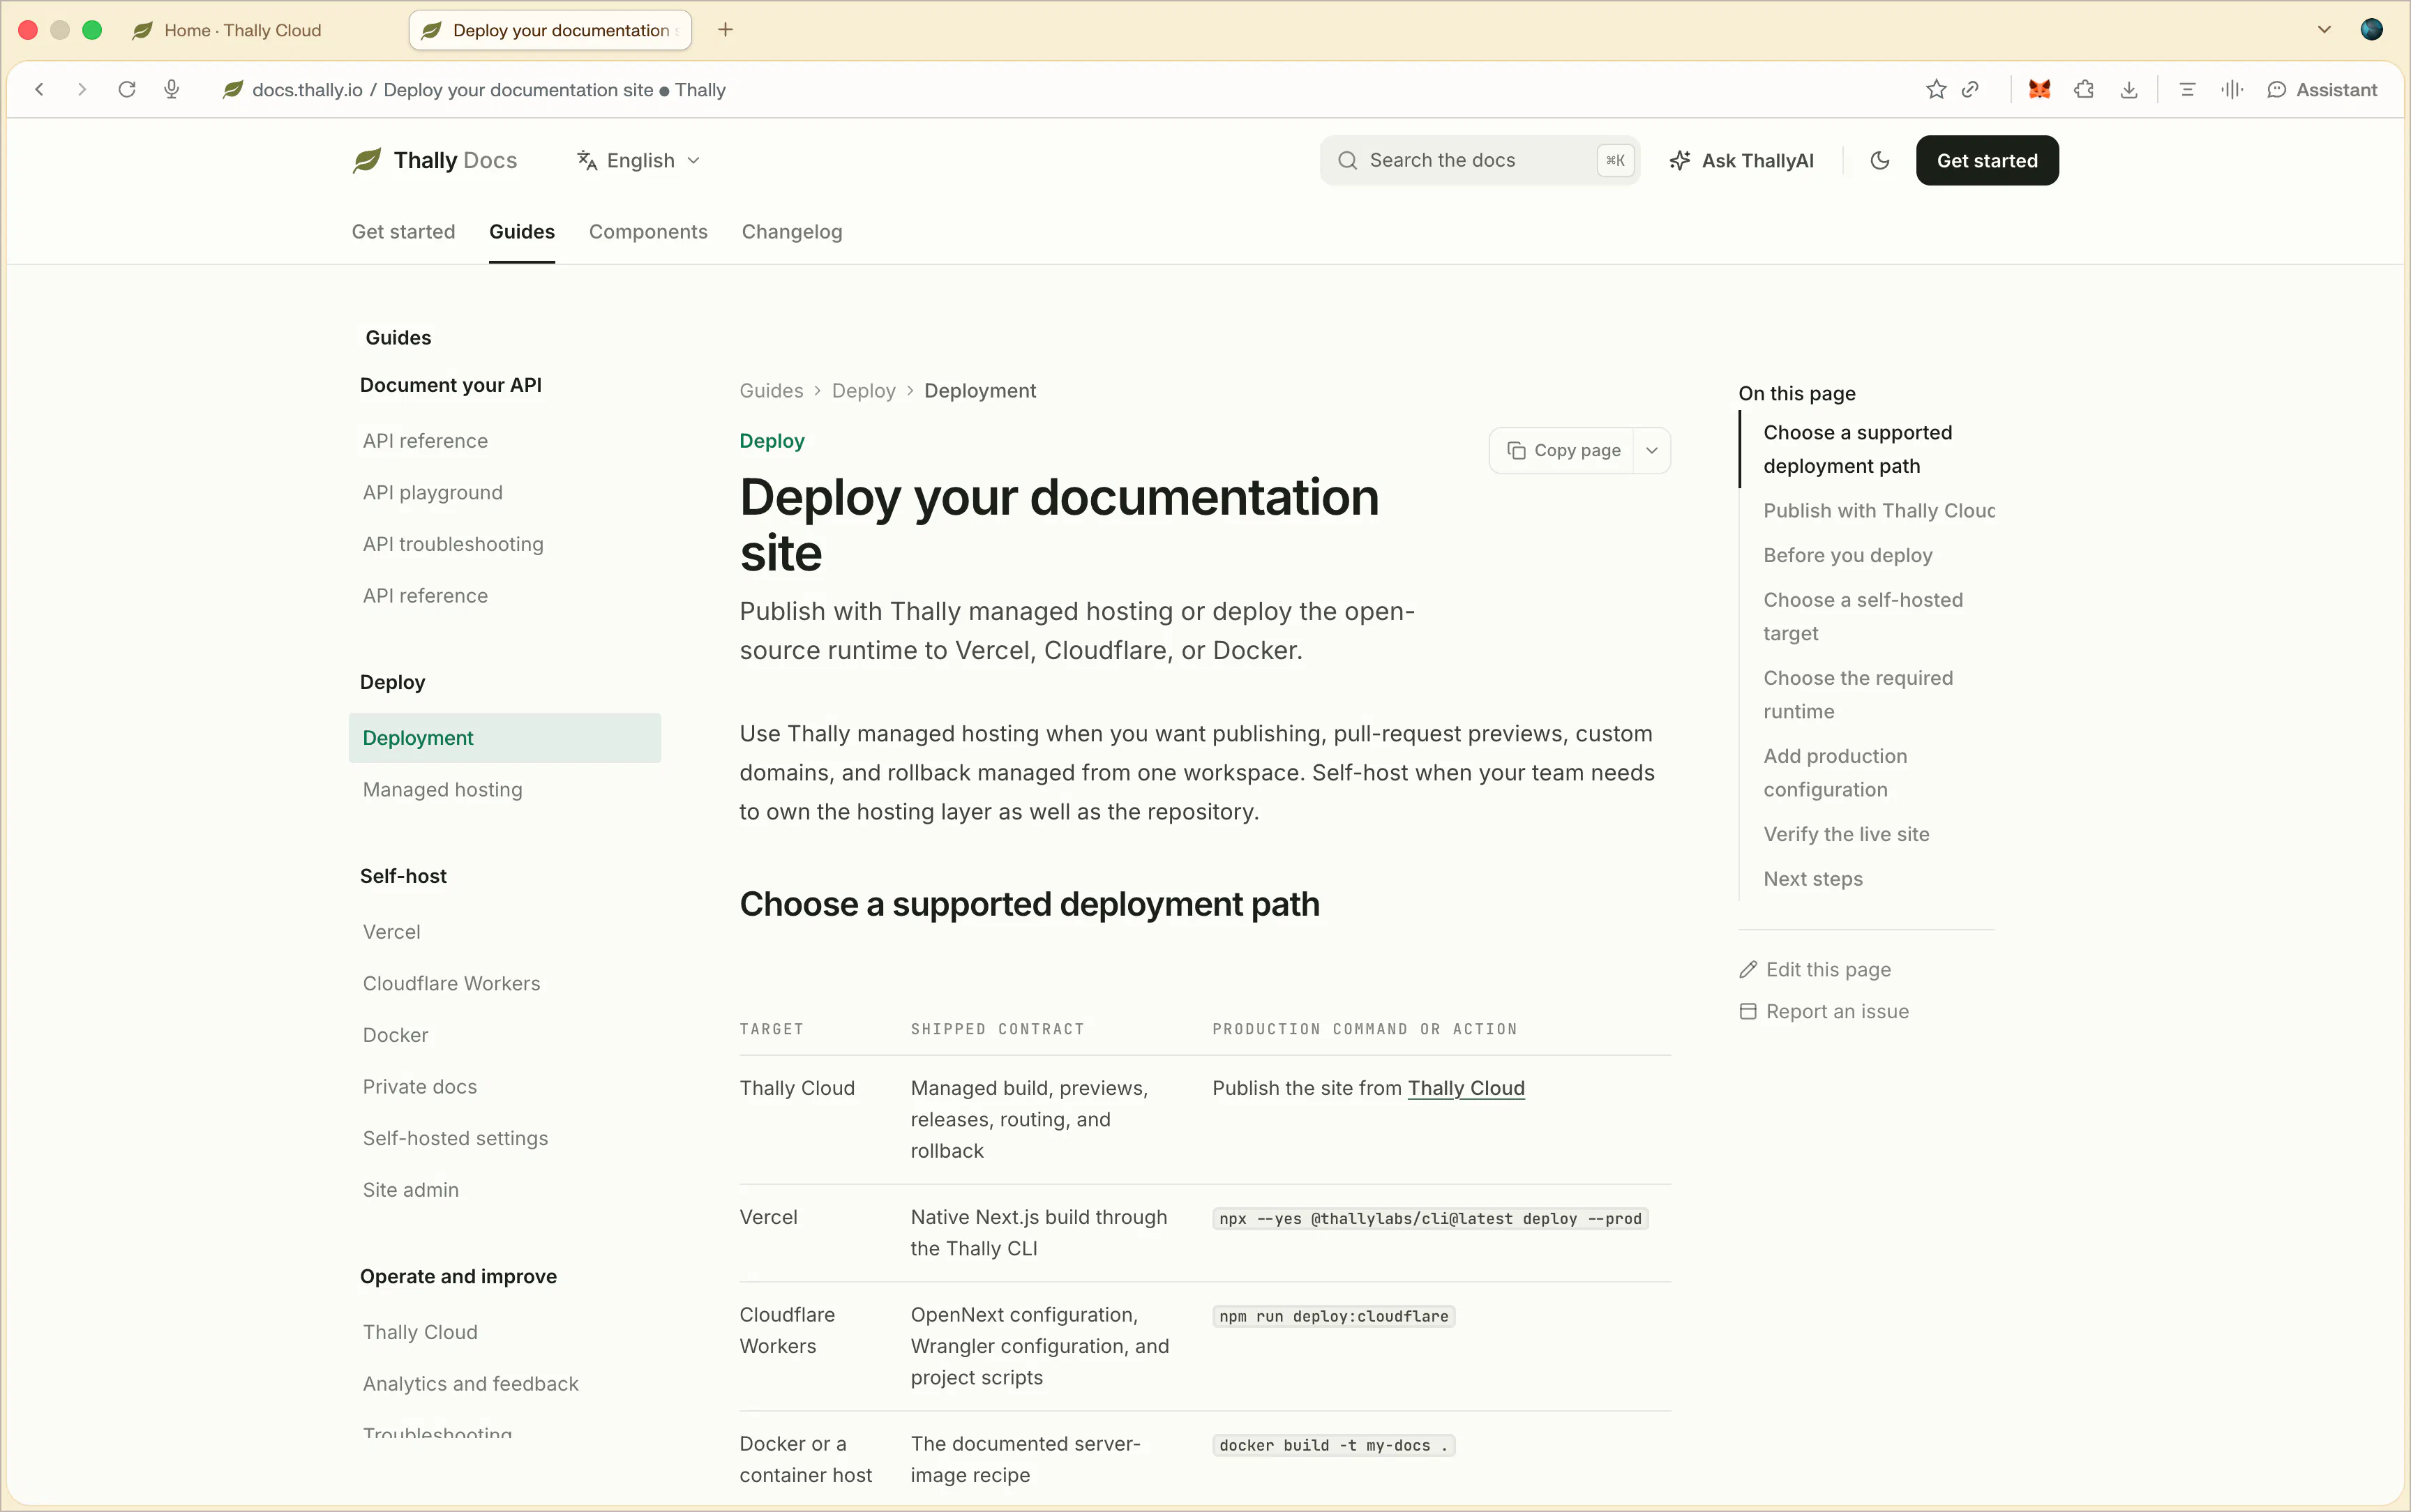
Task: Open the Docker guide in the sidebar
Action: coord(395,1035)
